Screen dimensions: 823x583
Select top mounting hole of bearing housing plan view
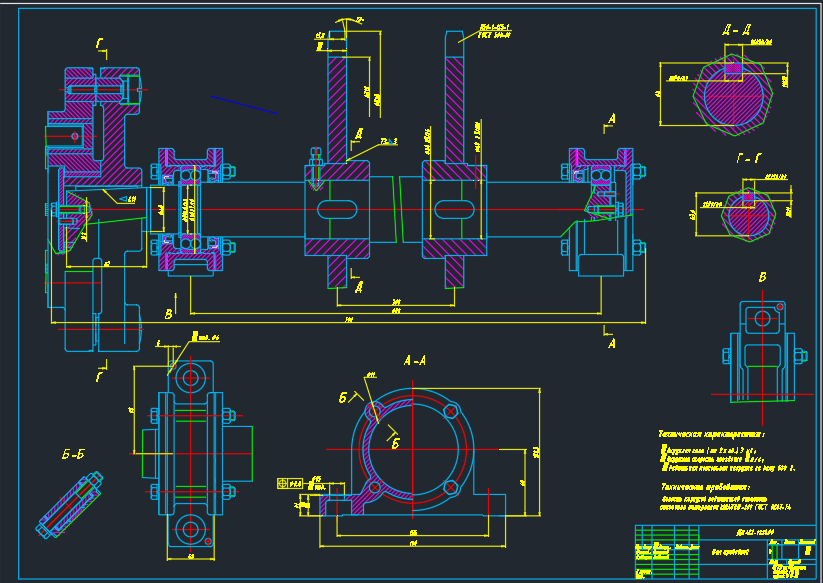pos(190,377)
